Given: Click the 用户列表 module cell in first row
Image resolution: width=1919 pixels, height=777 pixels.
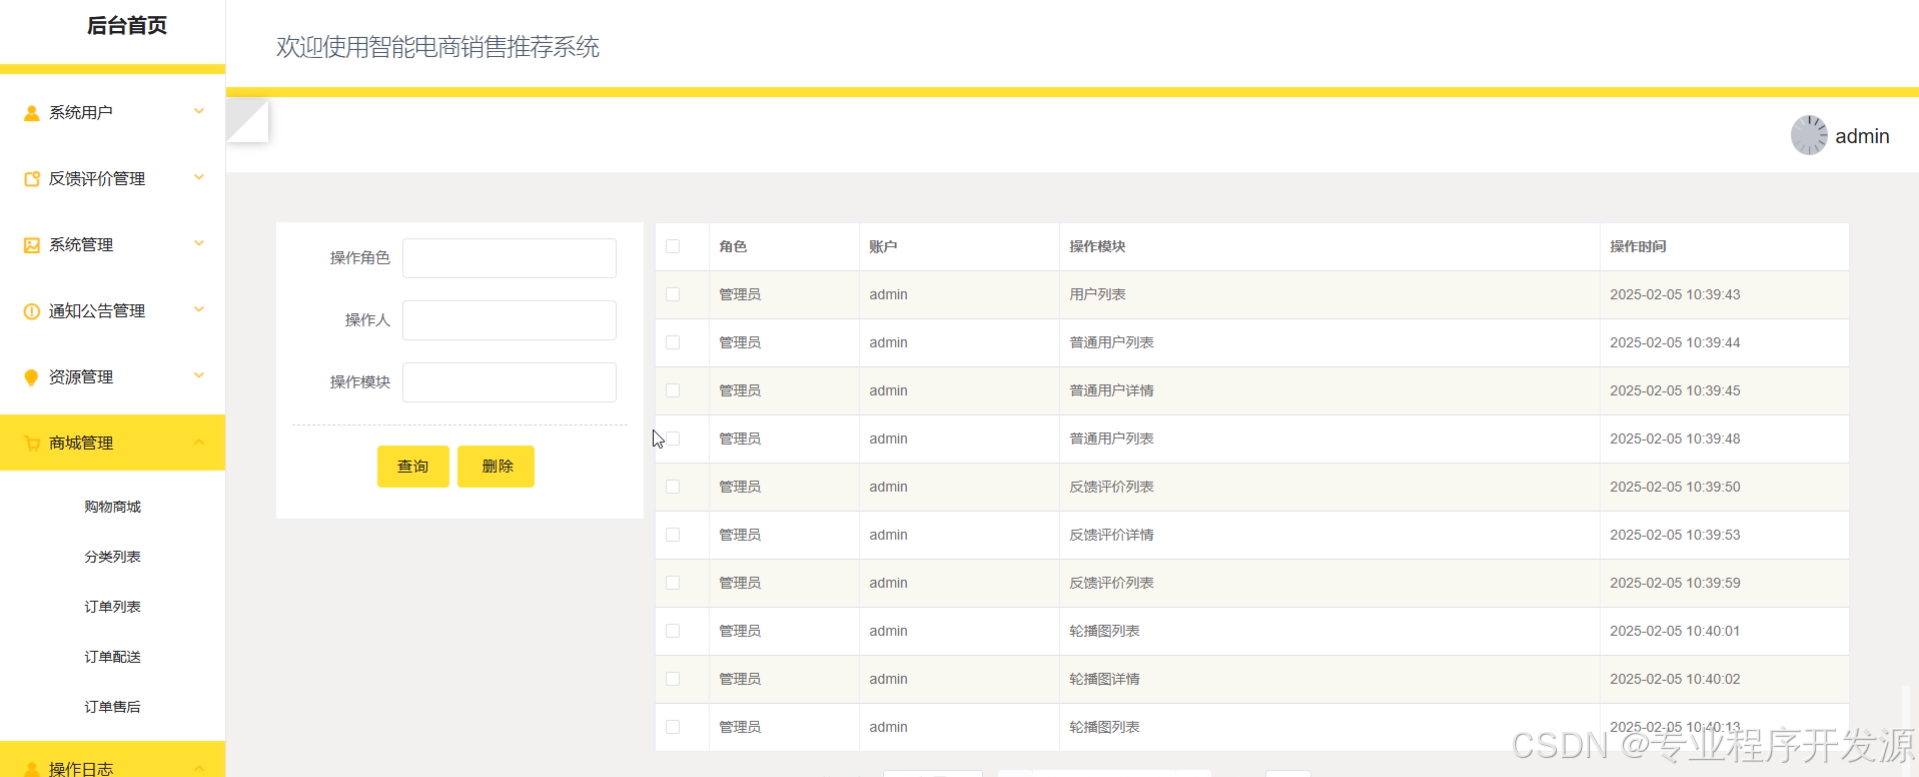Looking at the screenshot, I should click(x=1097, y=294).
